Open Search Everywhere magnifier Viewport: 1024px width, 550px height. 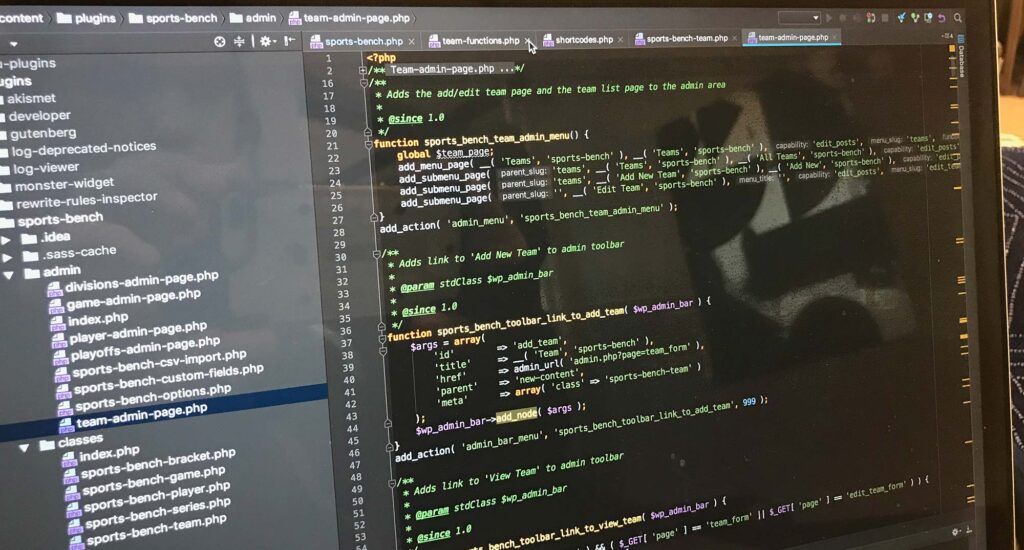(x=957, y=18)
